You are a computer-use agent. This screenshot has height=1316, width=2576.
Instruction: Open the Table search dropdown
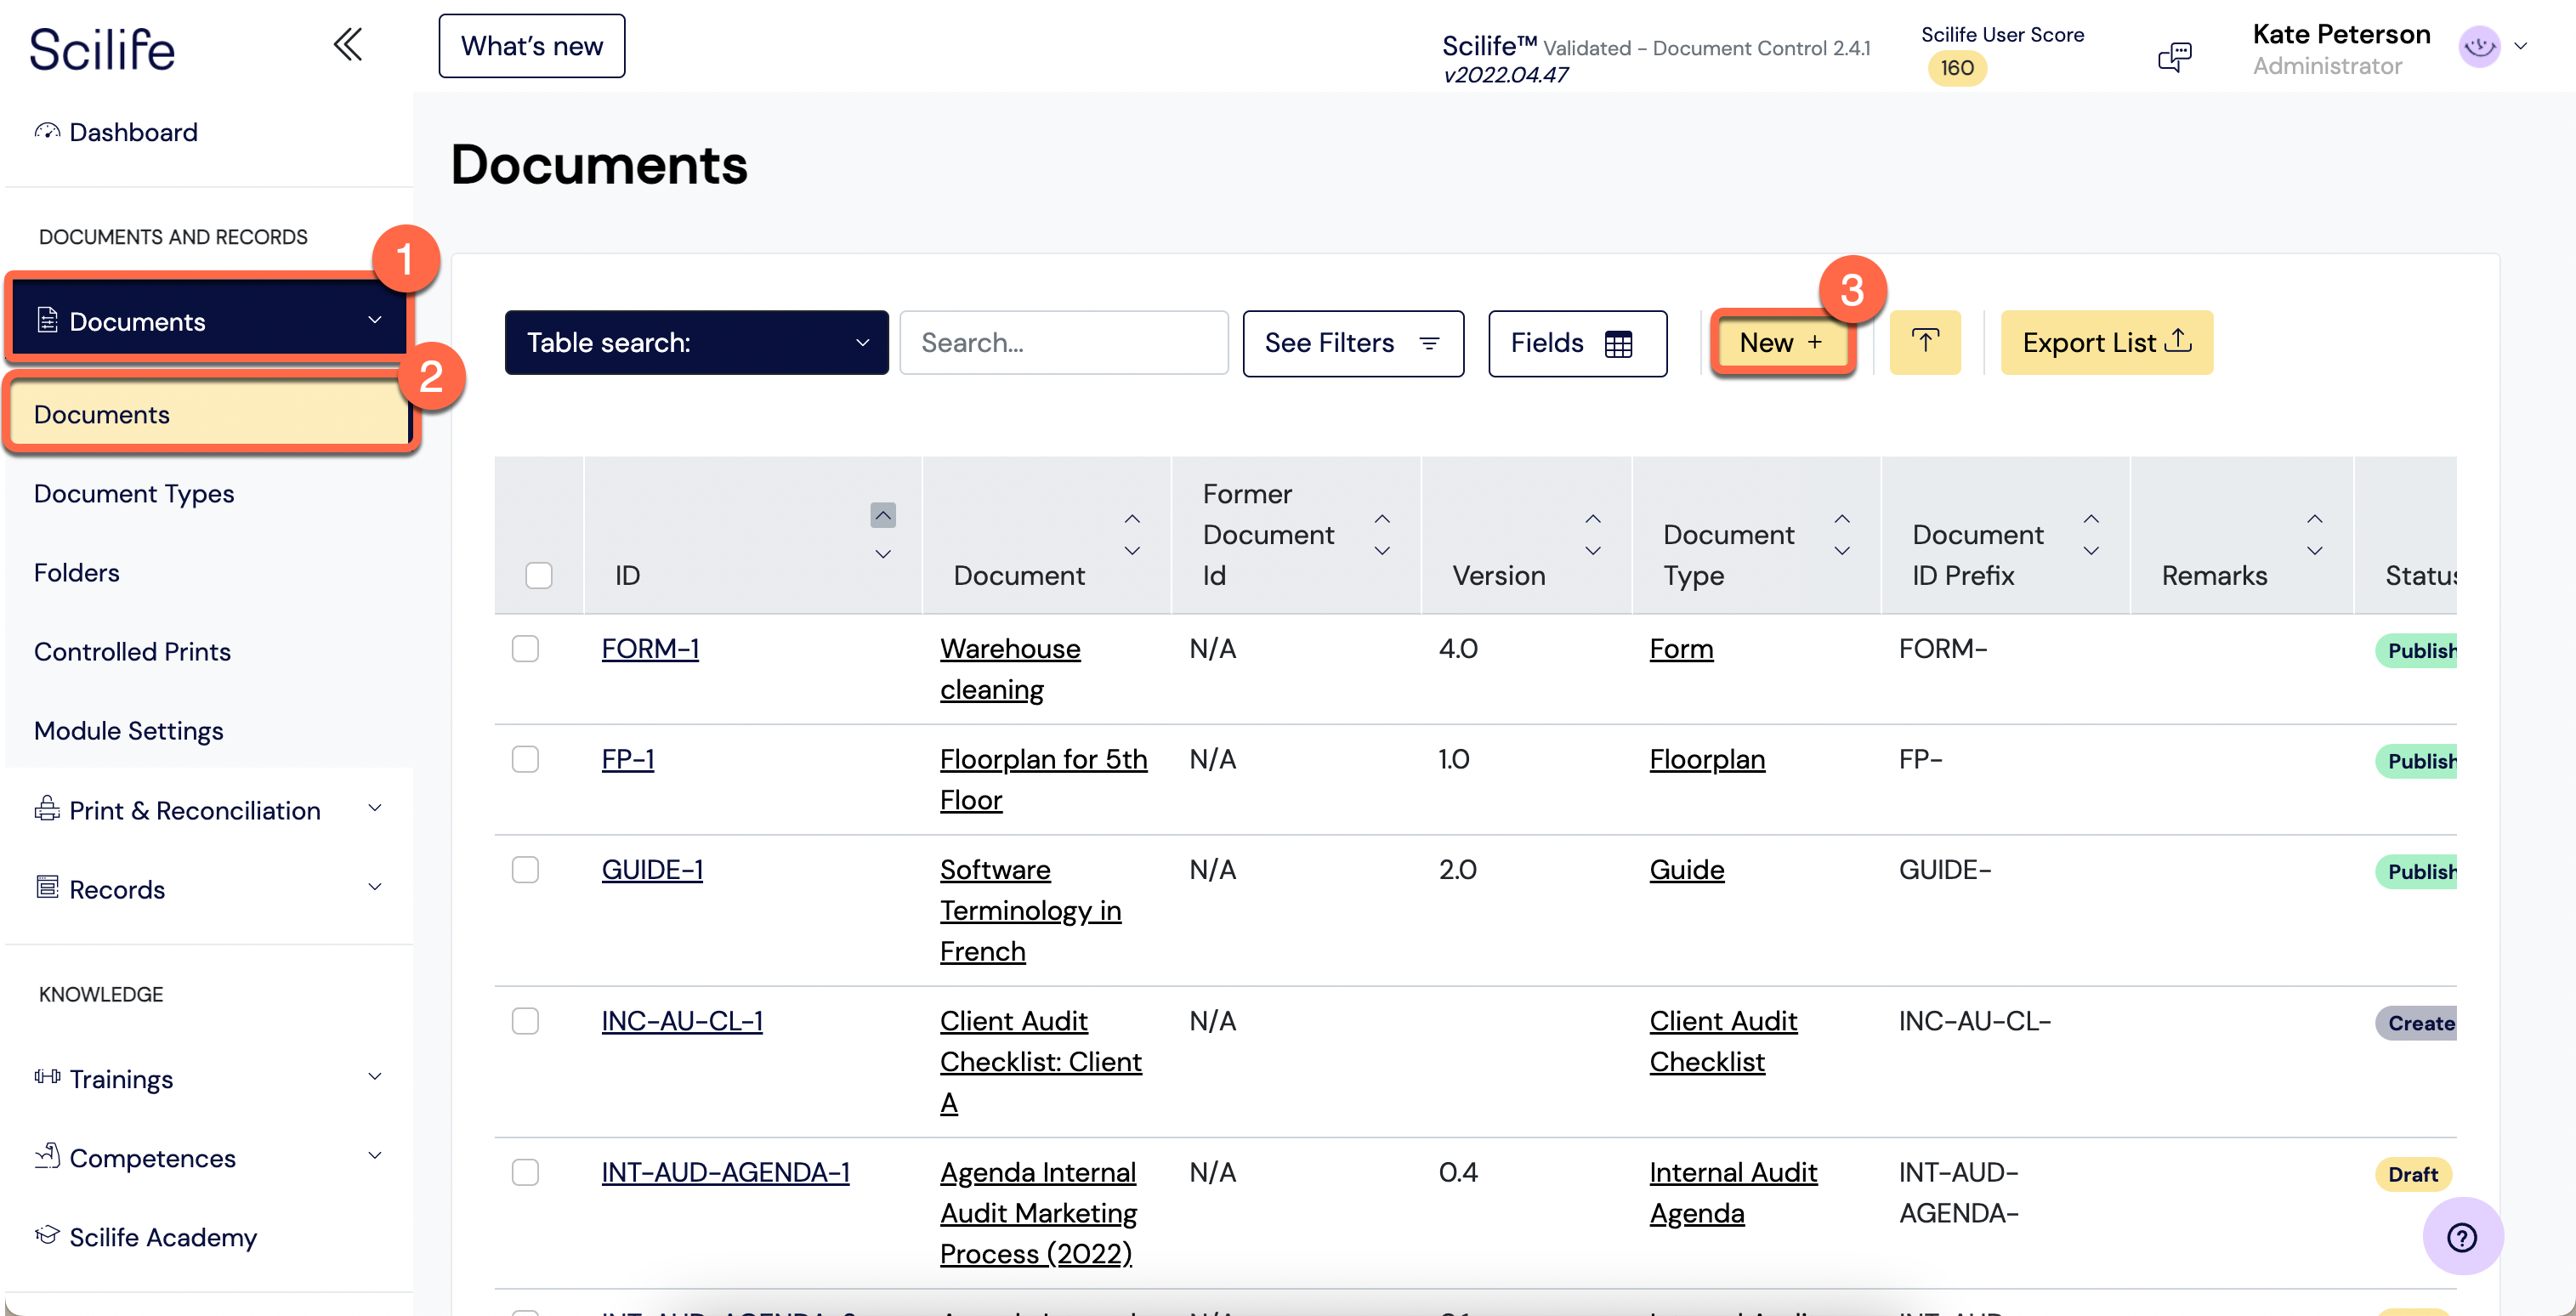pyautogui.click(x=696, y=342)
